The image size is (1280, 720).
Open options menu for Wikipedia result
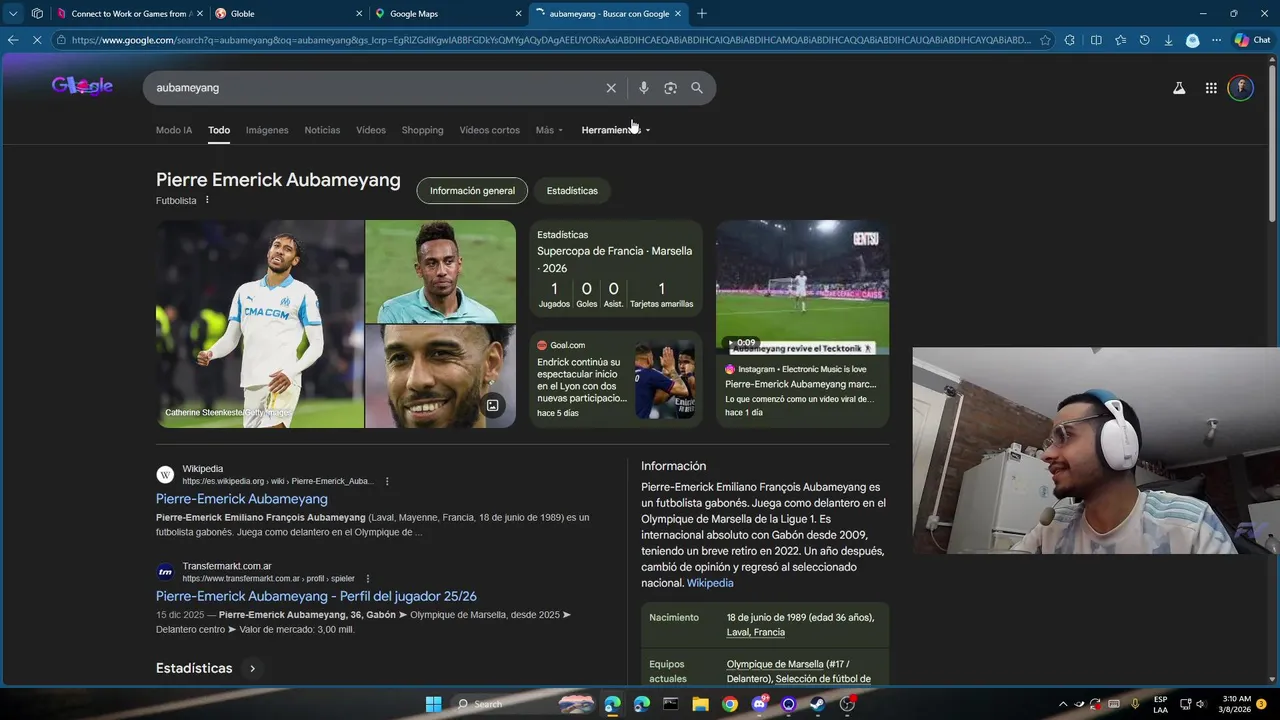(387, 481)
